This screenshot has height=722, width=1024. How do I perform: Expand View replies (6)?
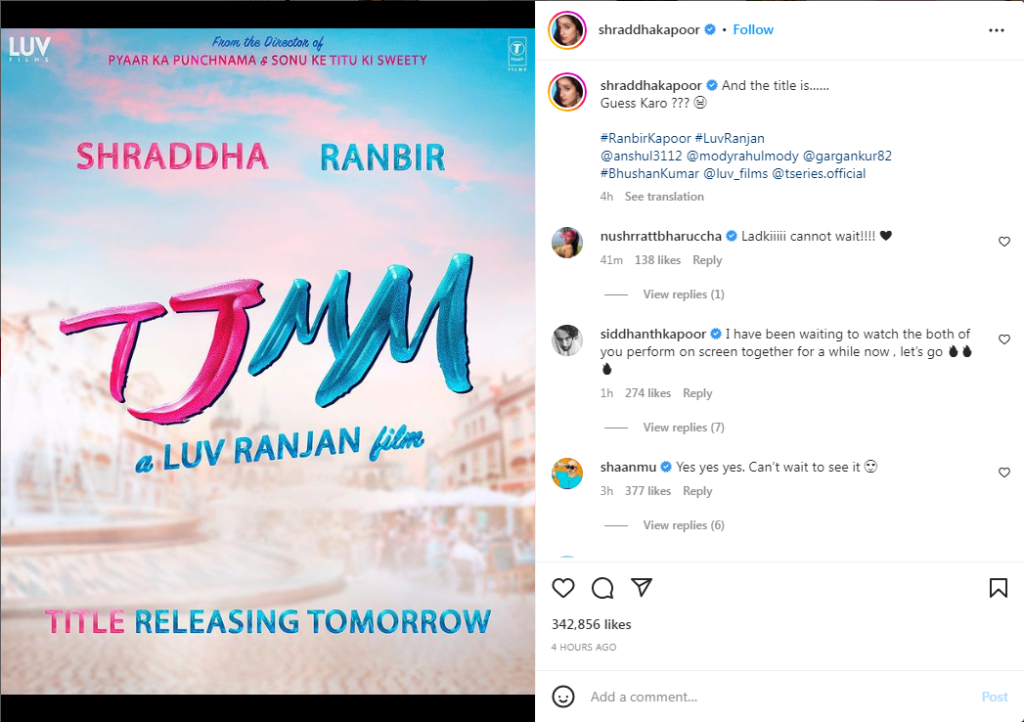[x=683, y=526]
